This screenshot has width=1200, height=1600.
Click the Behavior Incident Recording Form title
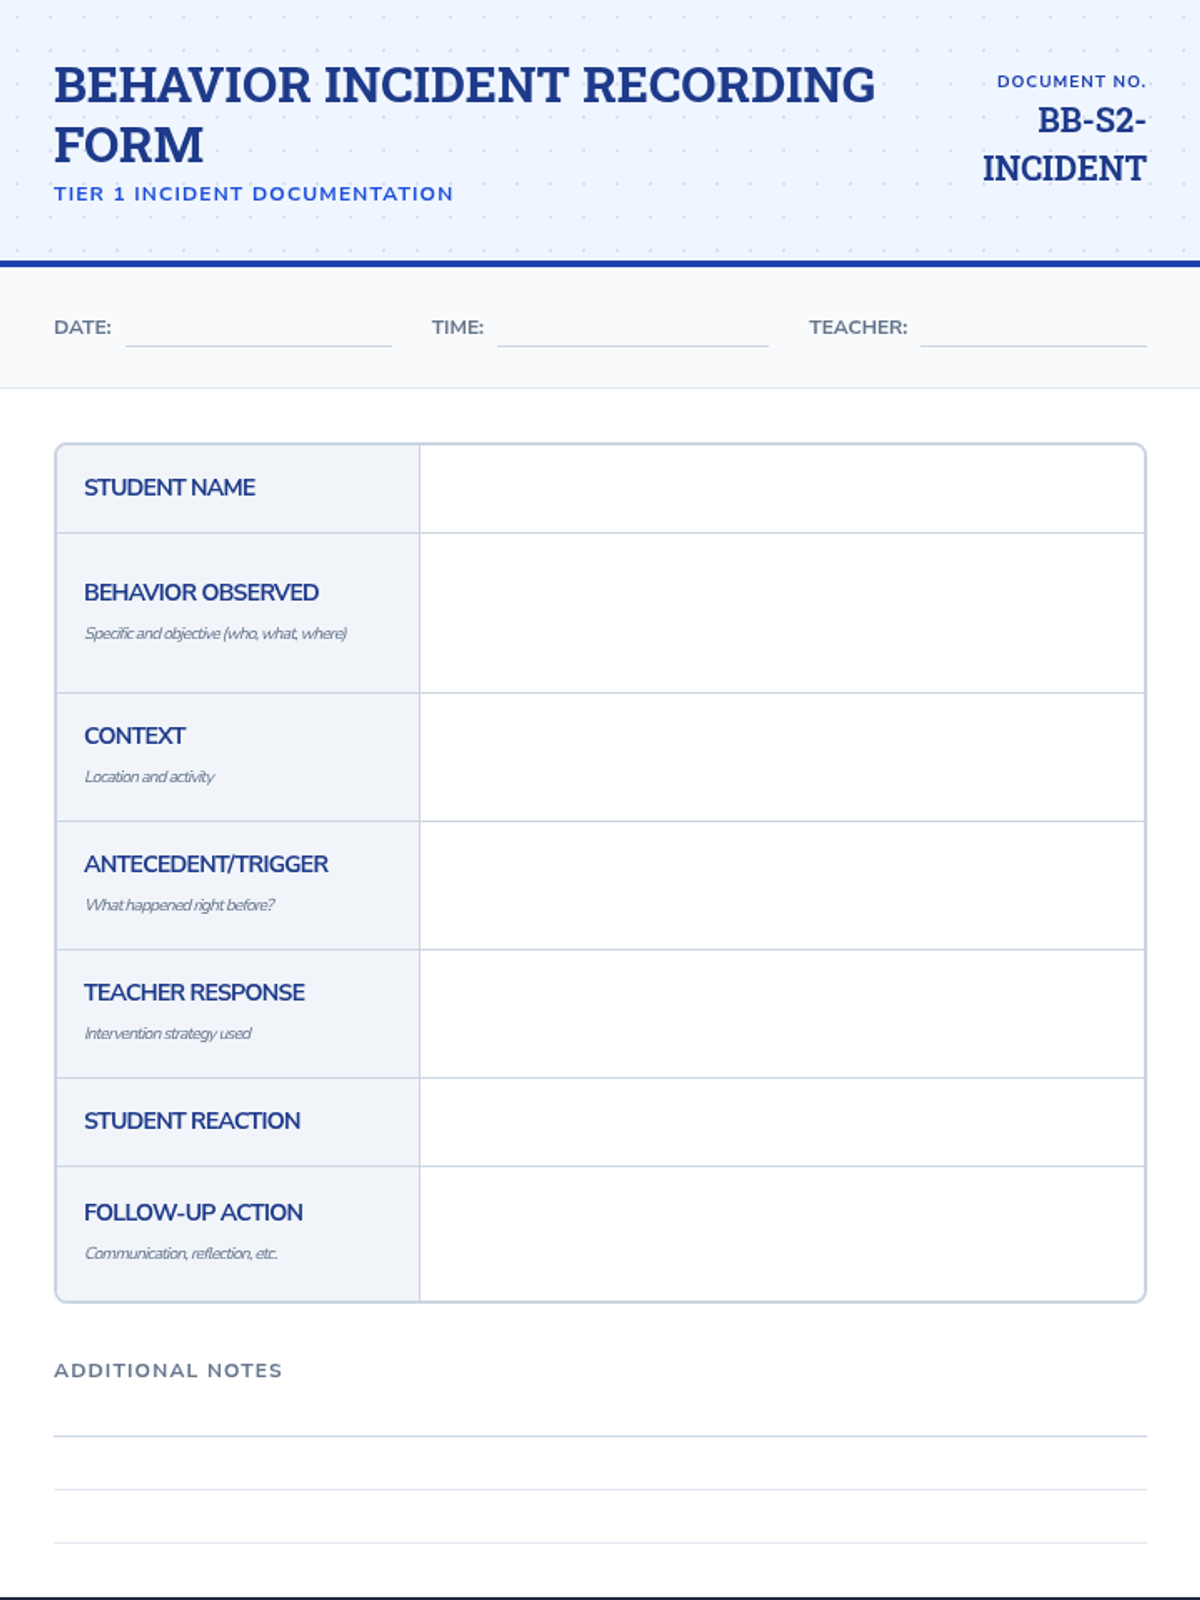click(x=464, y=114)
